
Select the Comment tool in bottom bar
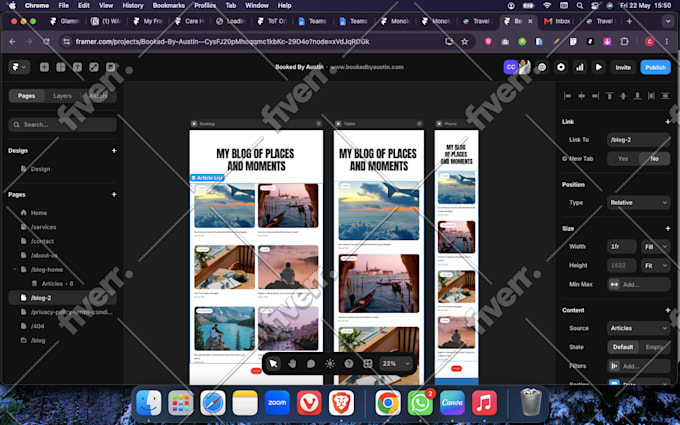[x=311, y=363]
